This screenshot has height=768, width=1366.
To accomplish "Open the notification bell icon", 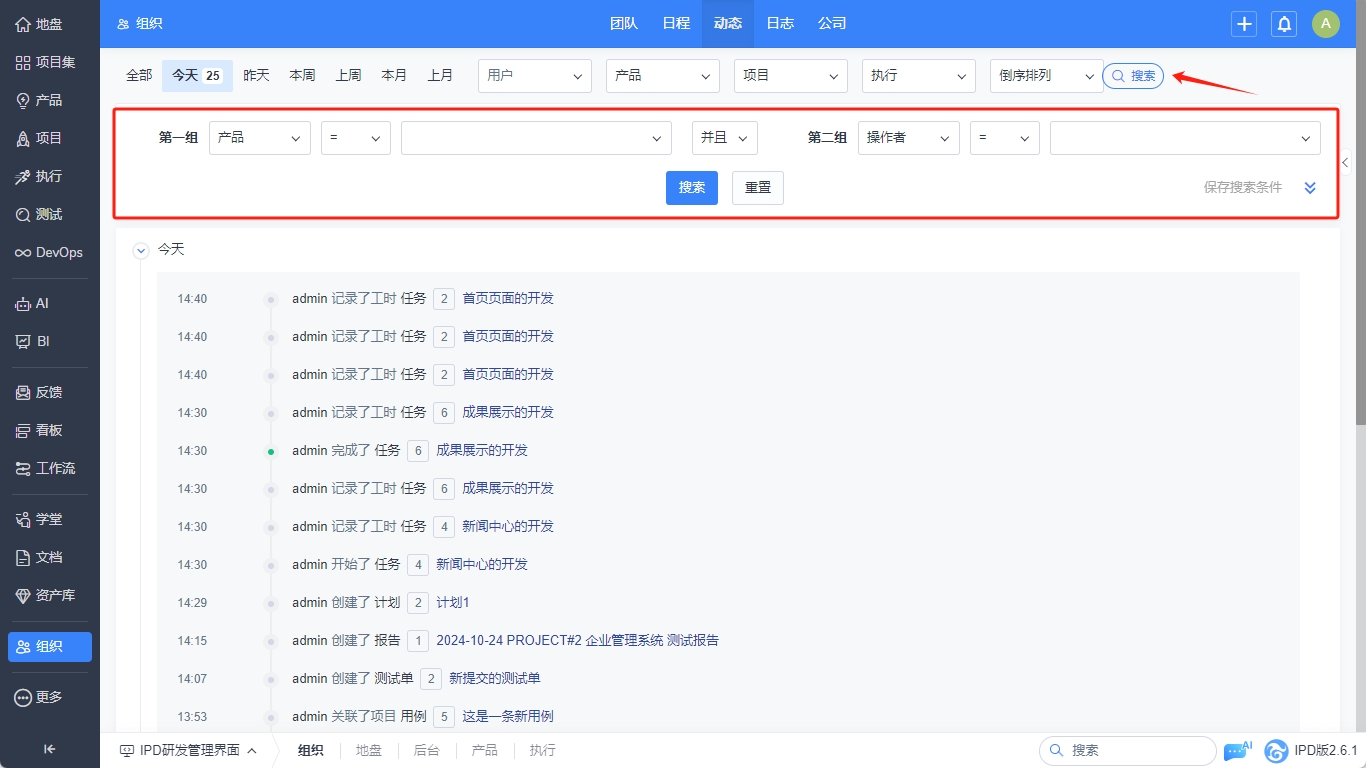I will point(1284,24).
